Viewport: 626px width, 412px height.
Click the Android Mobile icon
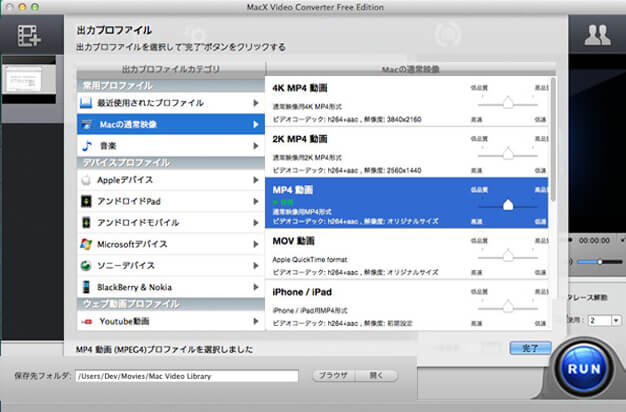click(x=86, y=222)
